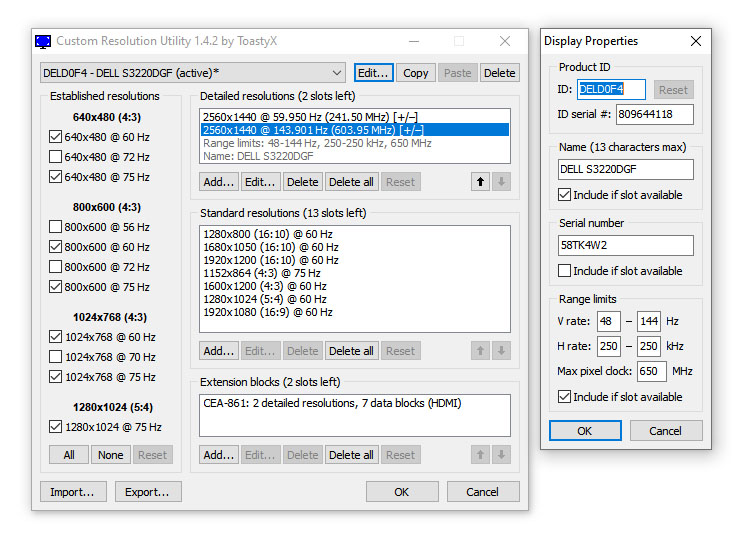
Task: Add a detailed resolution
Action: pos(219,182)
